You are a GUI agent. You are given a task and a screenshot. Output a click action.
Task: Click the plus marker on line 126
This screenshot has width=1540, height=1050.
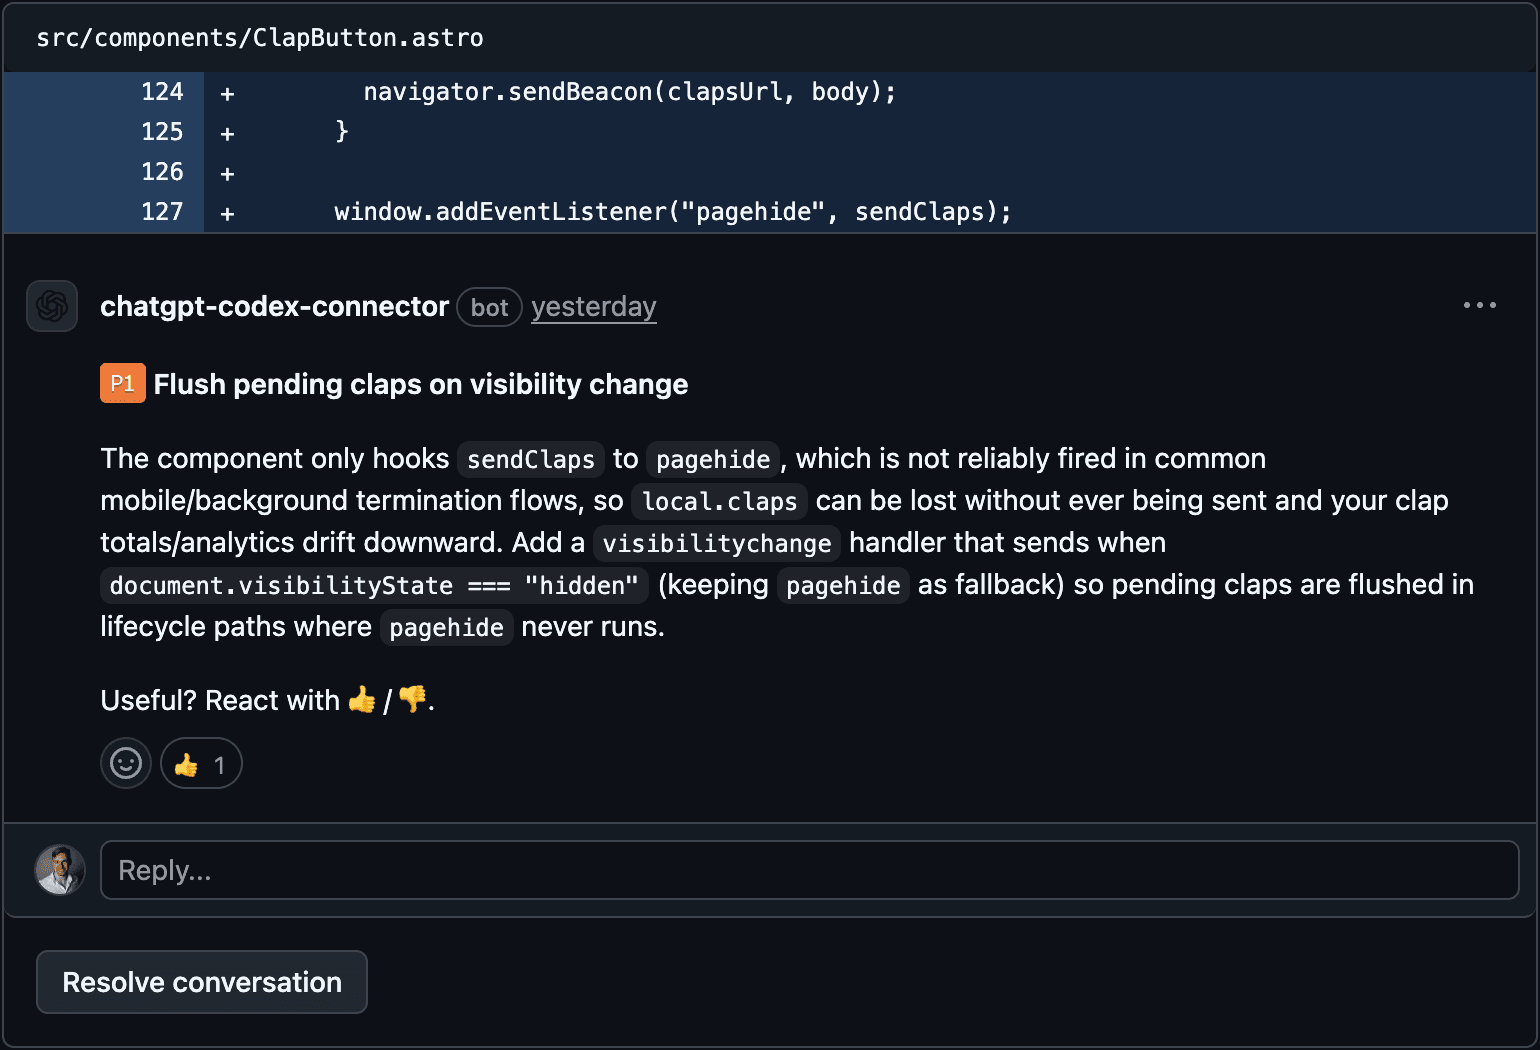click(x=227, y=173)
